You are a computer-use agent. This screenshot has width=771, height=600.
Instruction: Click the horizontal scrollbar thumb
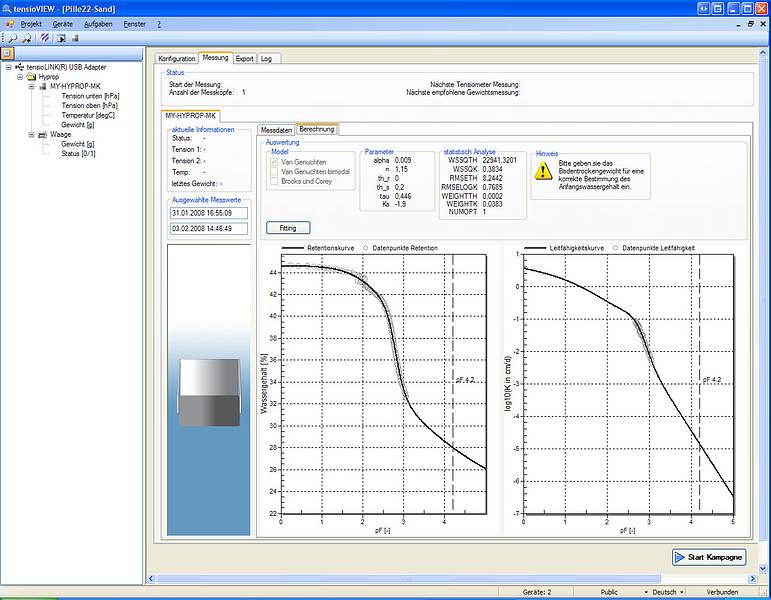coord(408,579)
